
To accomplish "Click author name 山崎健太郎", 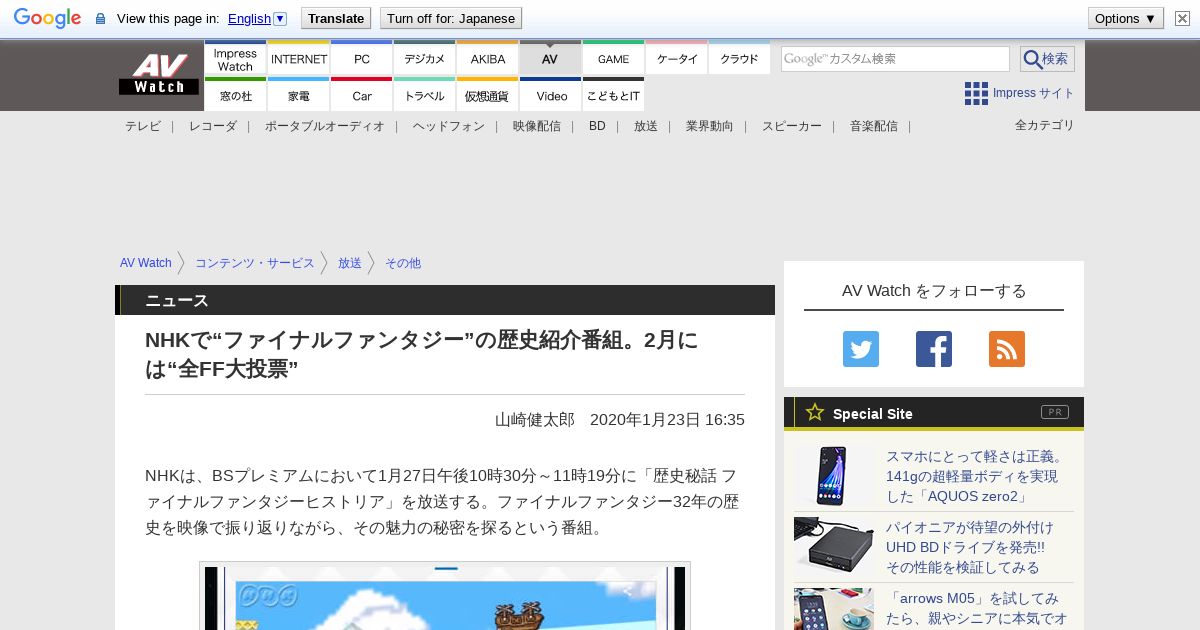I will [x=535, y=419].
